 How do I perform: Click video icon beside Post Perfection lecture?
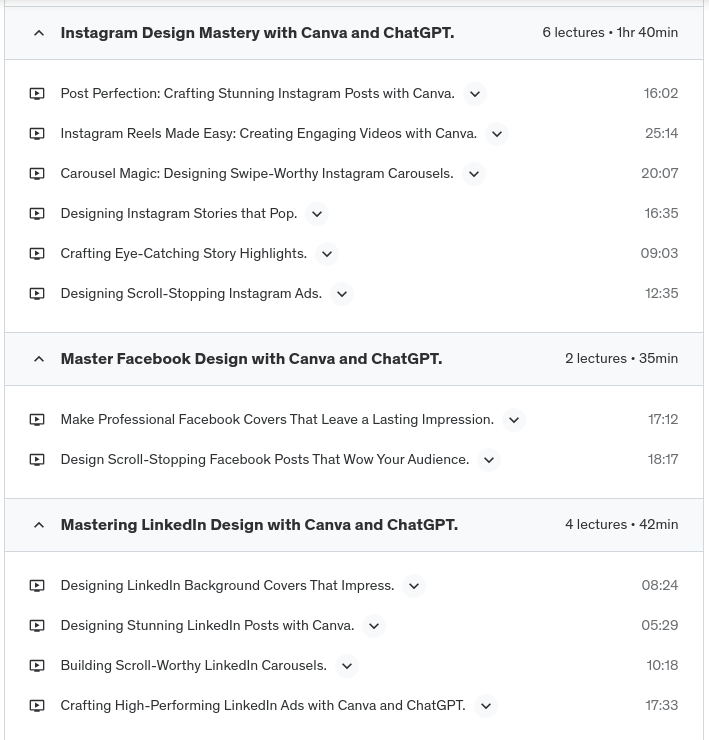click(x=37, y=94)
